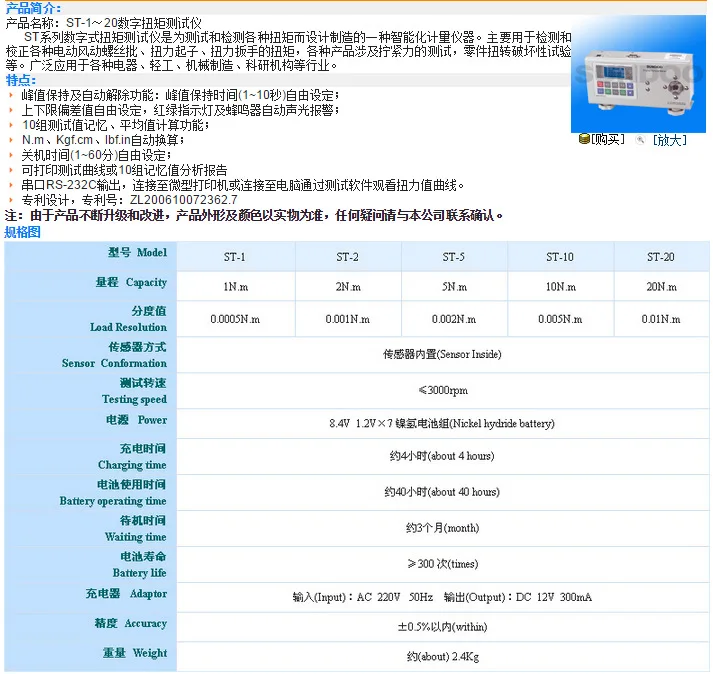Click the ST-5 model cell
The height and width of the screenshot is (674, 713).
pyautogui.click(x=454, y=257)
